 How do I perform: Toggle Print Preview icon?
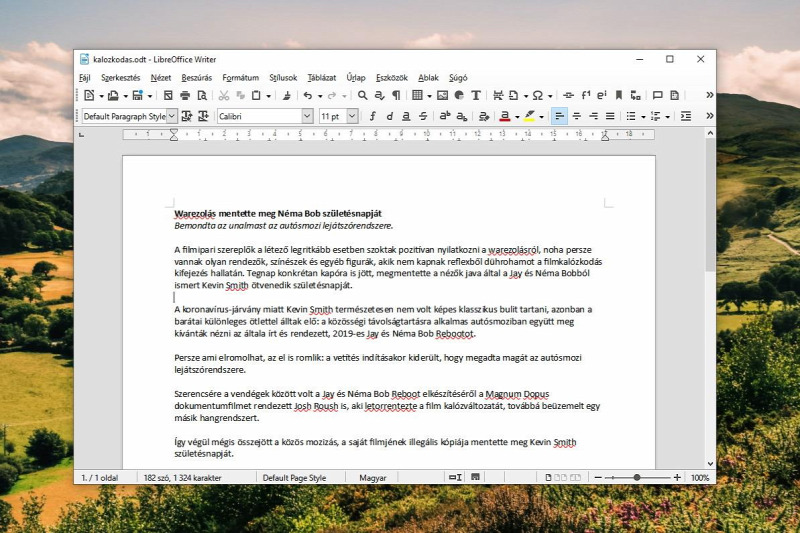coord(202,95)
